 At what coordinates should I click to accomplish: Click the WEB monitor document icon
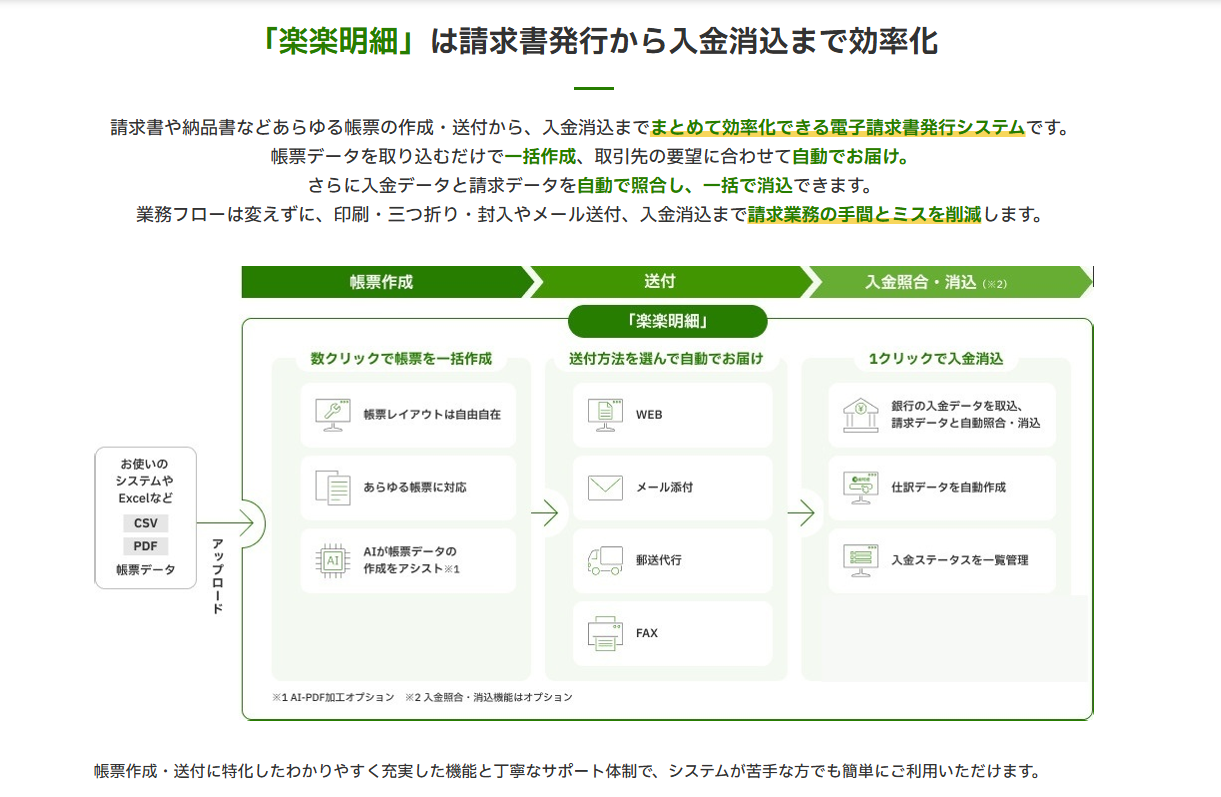tap(605, 414)
